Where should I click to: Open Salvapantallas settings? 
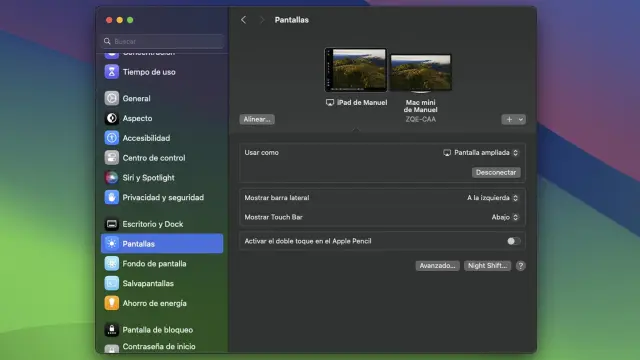(x=162, y=283)
